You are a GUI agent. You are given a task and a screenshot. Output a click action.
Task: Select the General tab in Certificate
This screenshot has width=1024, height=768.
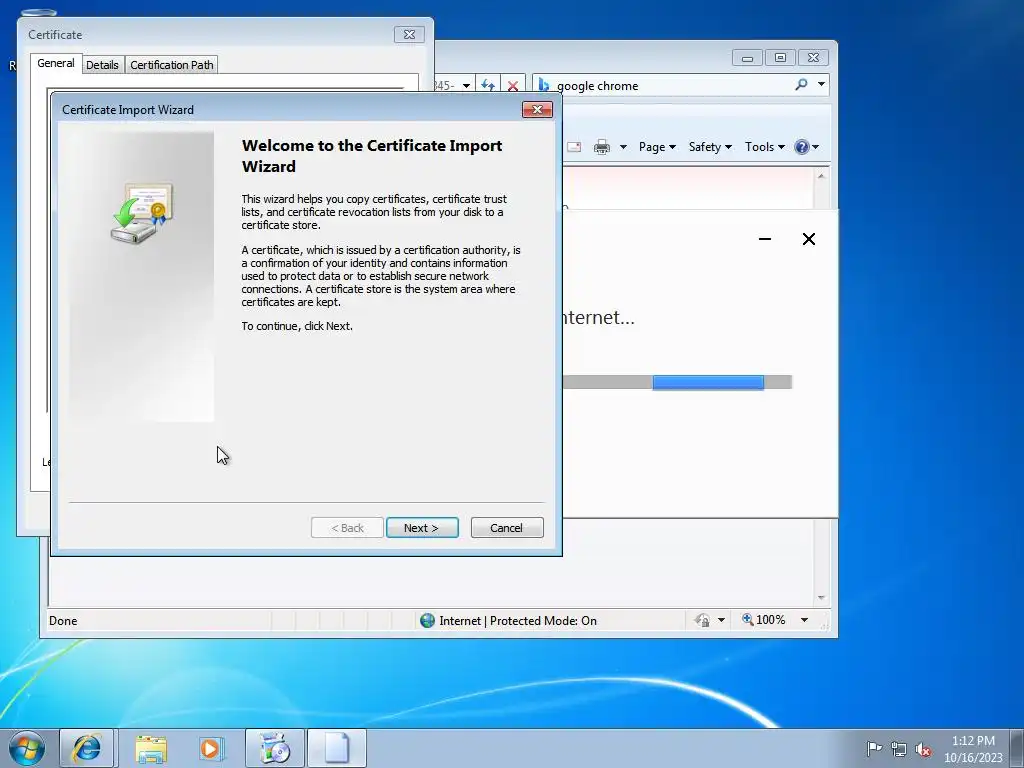[56, 63]
